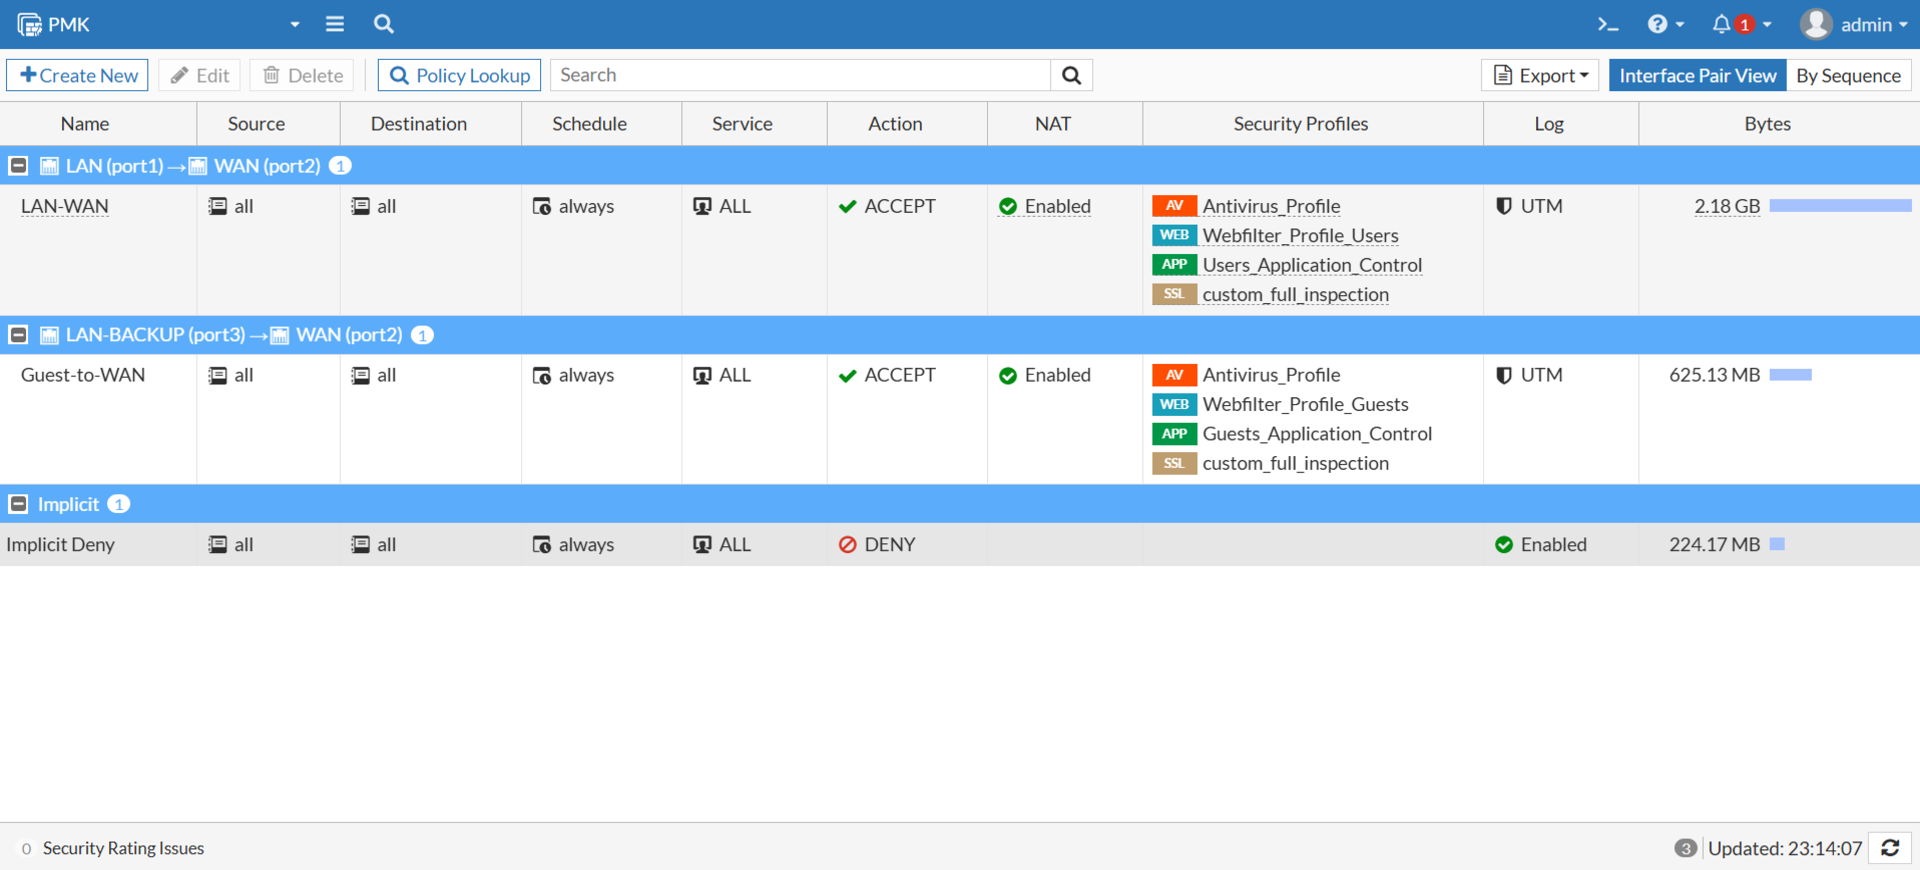Click the AV badge on LAN-WAN policy
This screenshot has height=870, width=1920.
coord(1174,206)
